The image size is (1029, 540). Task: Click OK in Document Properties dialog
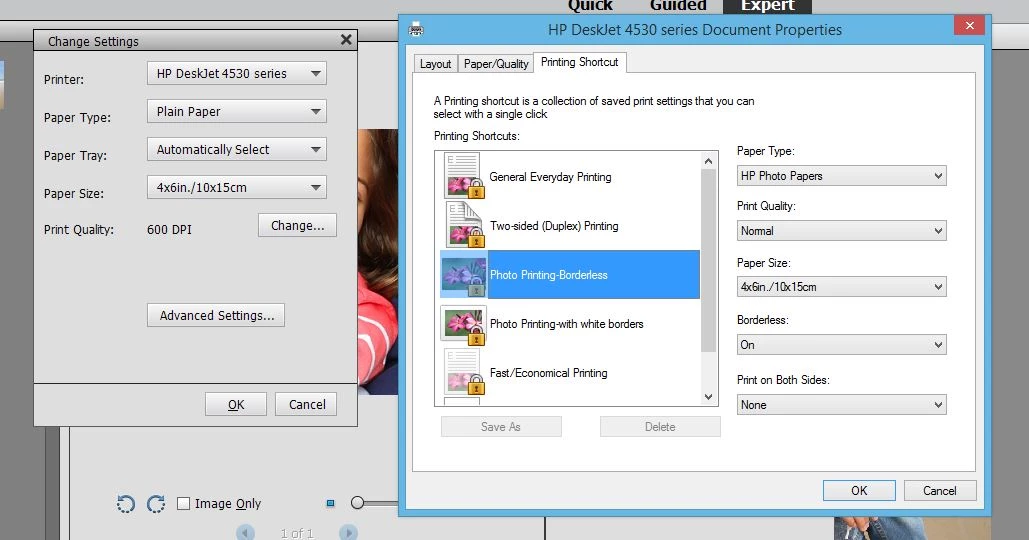point(859,491)
